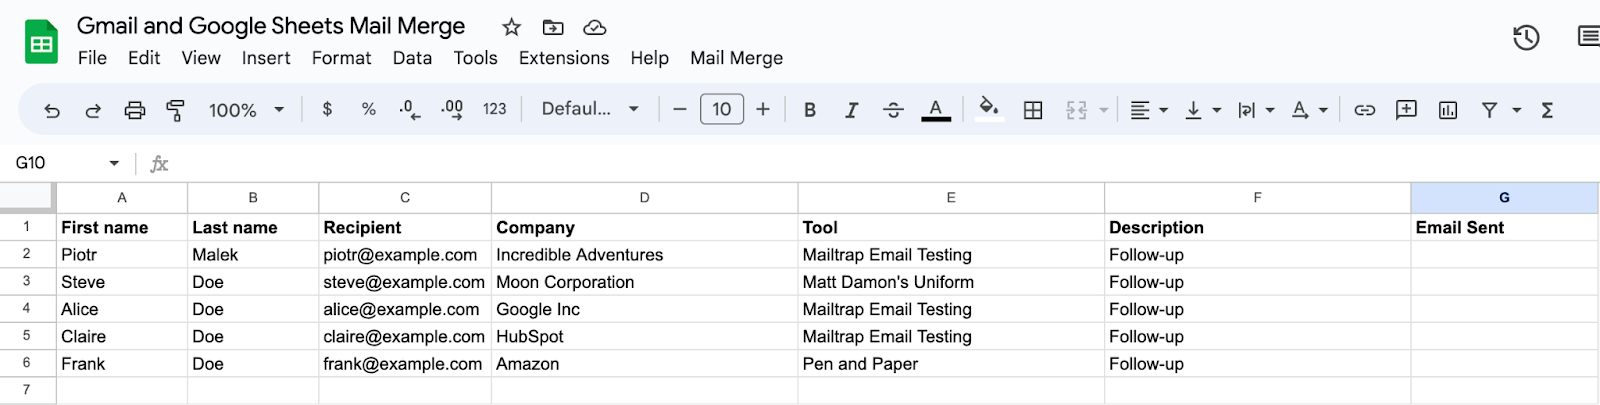Viewport: 1600px width, 405px height.
Task: Open the name box dropdown arrow
Action: (114, 163)
